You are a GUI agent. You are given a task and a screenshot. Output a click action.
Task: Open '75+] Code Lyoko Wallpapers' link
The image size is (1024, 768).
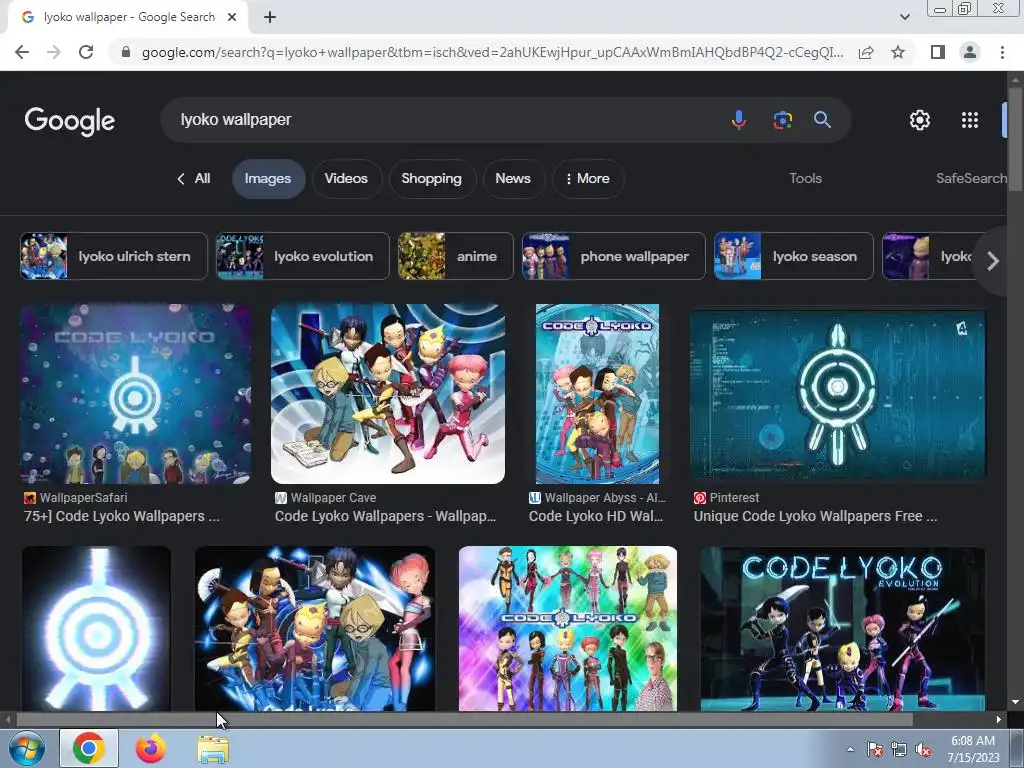click(x=122, y=517)
